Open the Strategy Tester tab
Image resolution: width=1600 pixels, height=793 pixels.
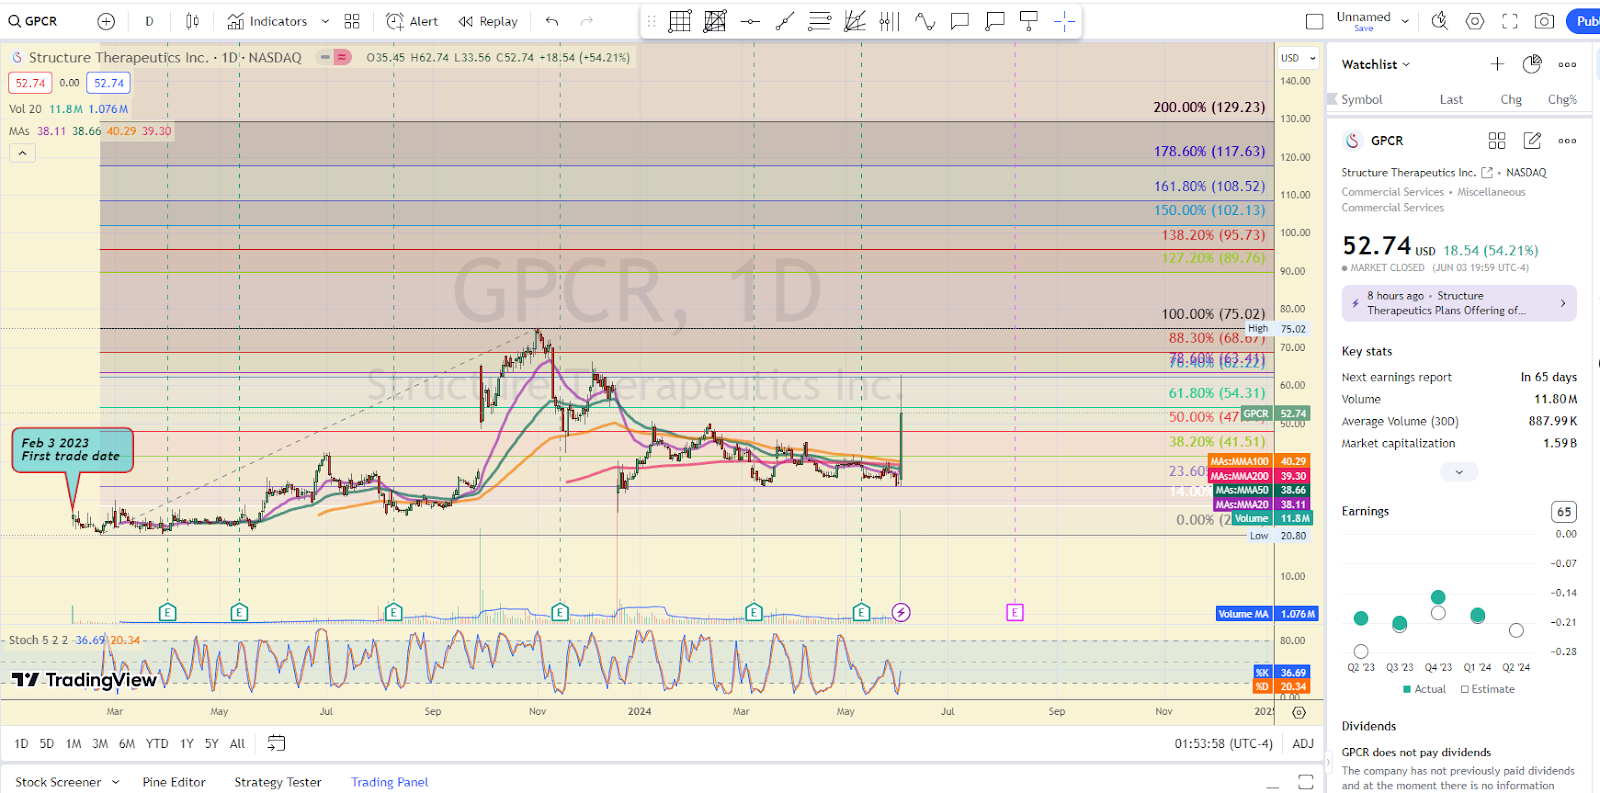tap(278, 782)
